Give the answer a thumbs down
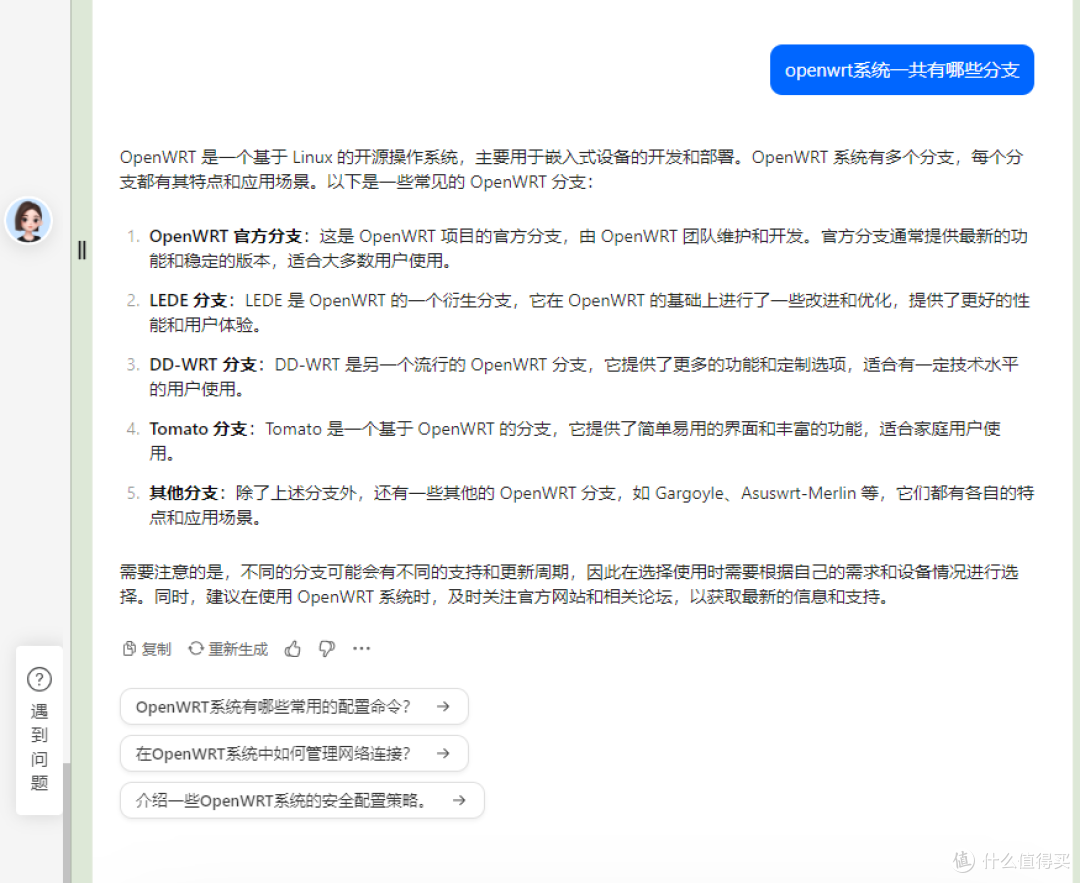The height and width of the screenshot is (883, 1080). coord(326,649)
